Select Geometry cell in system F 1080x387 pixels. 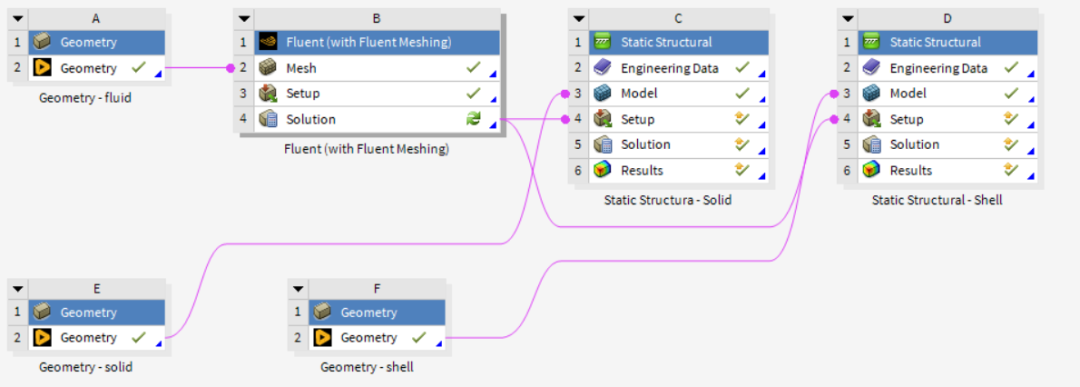377,338
